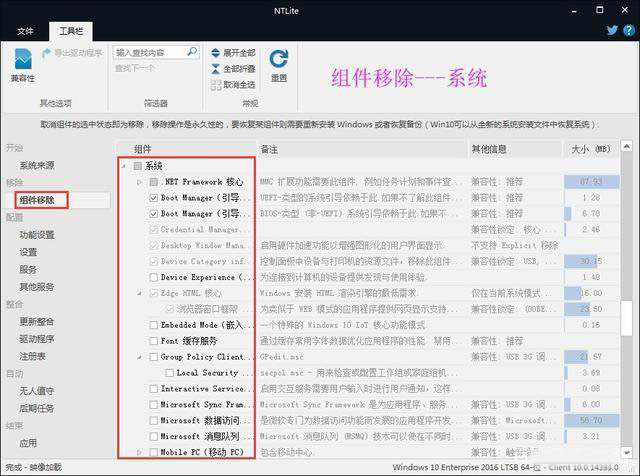Expand the .NET Framework 核心 node
The image size is (640, 476).
coord(139,182)
